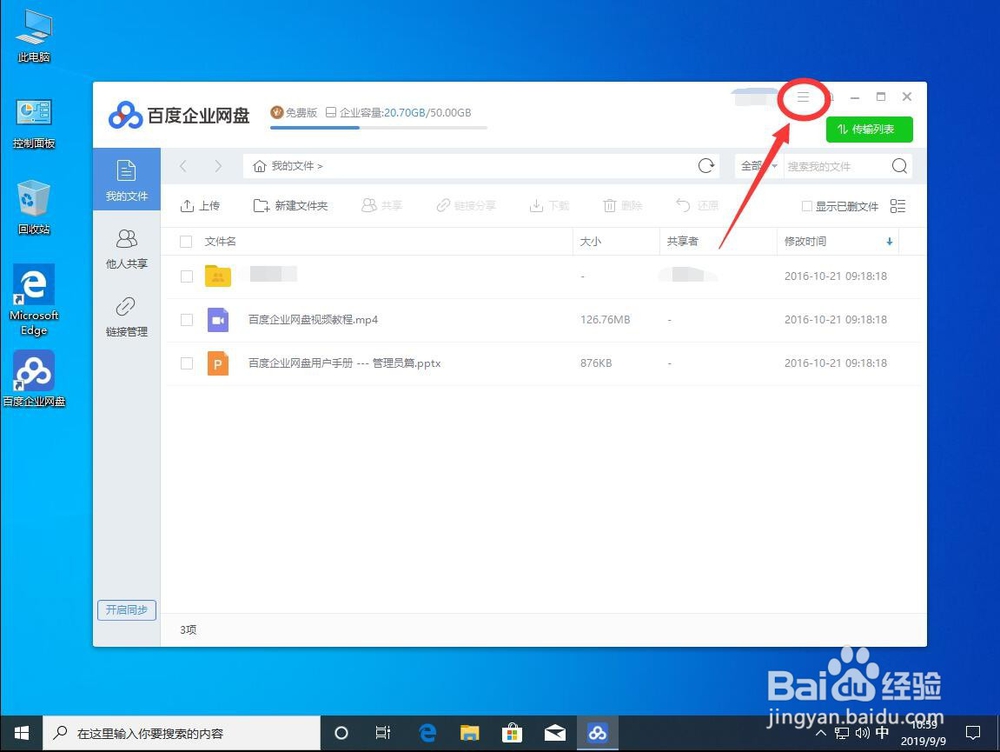Select the 我的文件 sidebar icon
This screenshot has width=1000, height=752.
[x=126, y=180]
